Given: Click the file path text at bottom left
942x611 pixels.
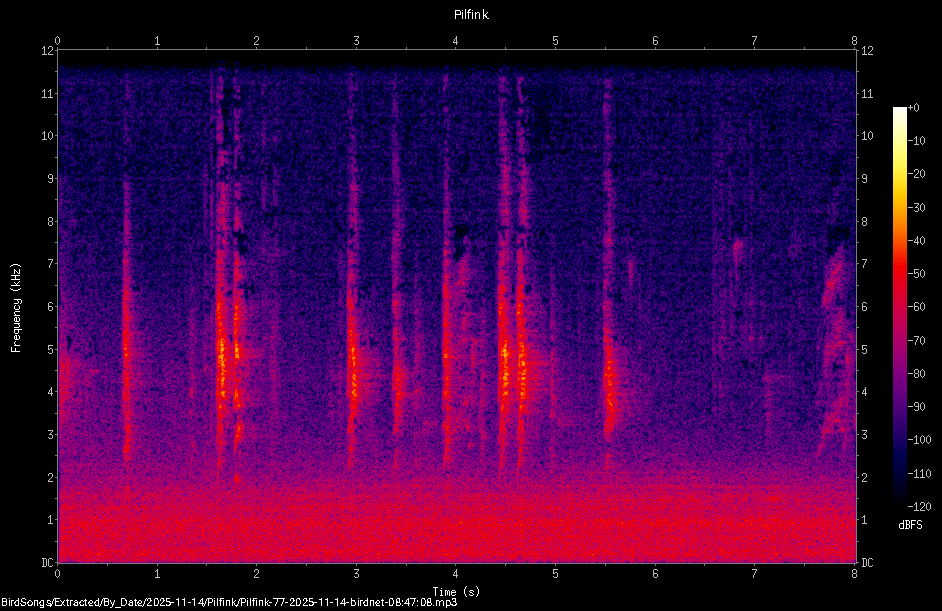Looking at the screenshot, I should click(229, 602).
